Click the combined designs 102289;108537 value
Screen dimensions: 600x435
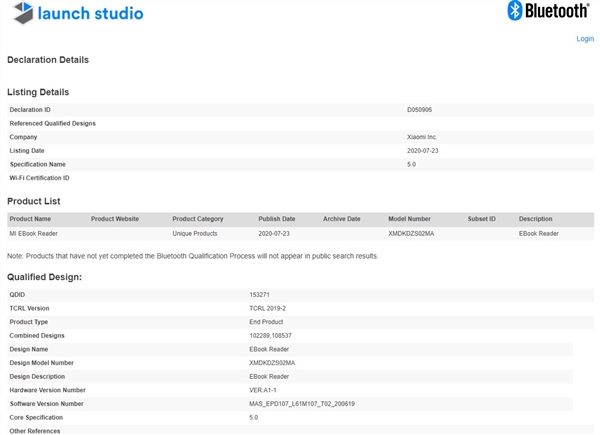pyautogui.click(x=270, y=336)
